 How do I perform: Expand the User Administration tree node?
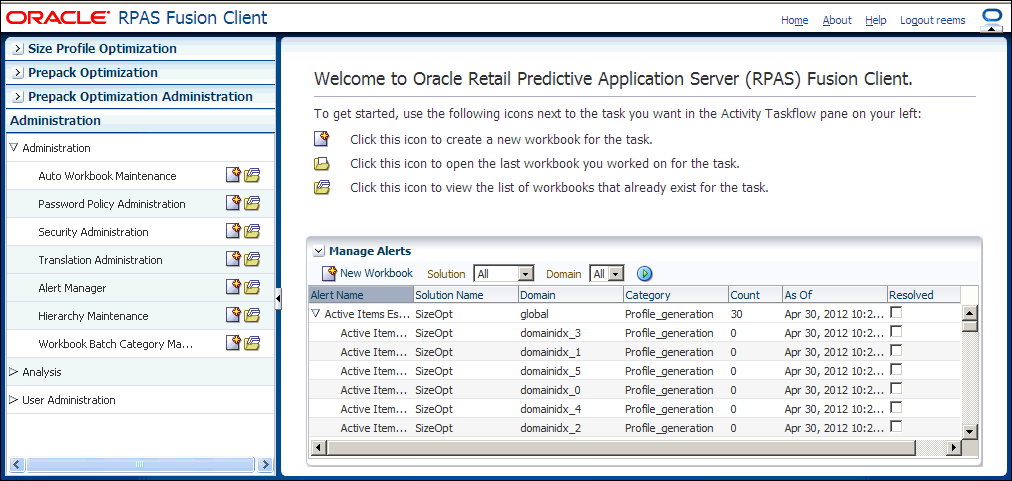point(14,400)
